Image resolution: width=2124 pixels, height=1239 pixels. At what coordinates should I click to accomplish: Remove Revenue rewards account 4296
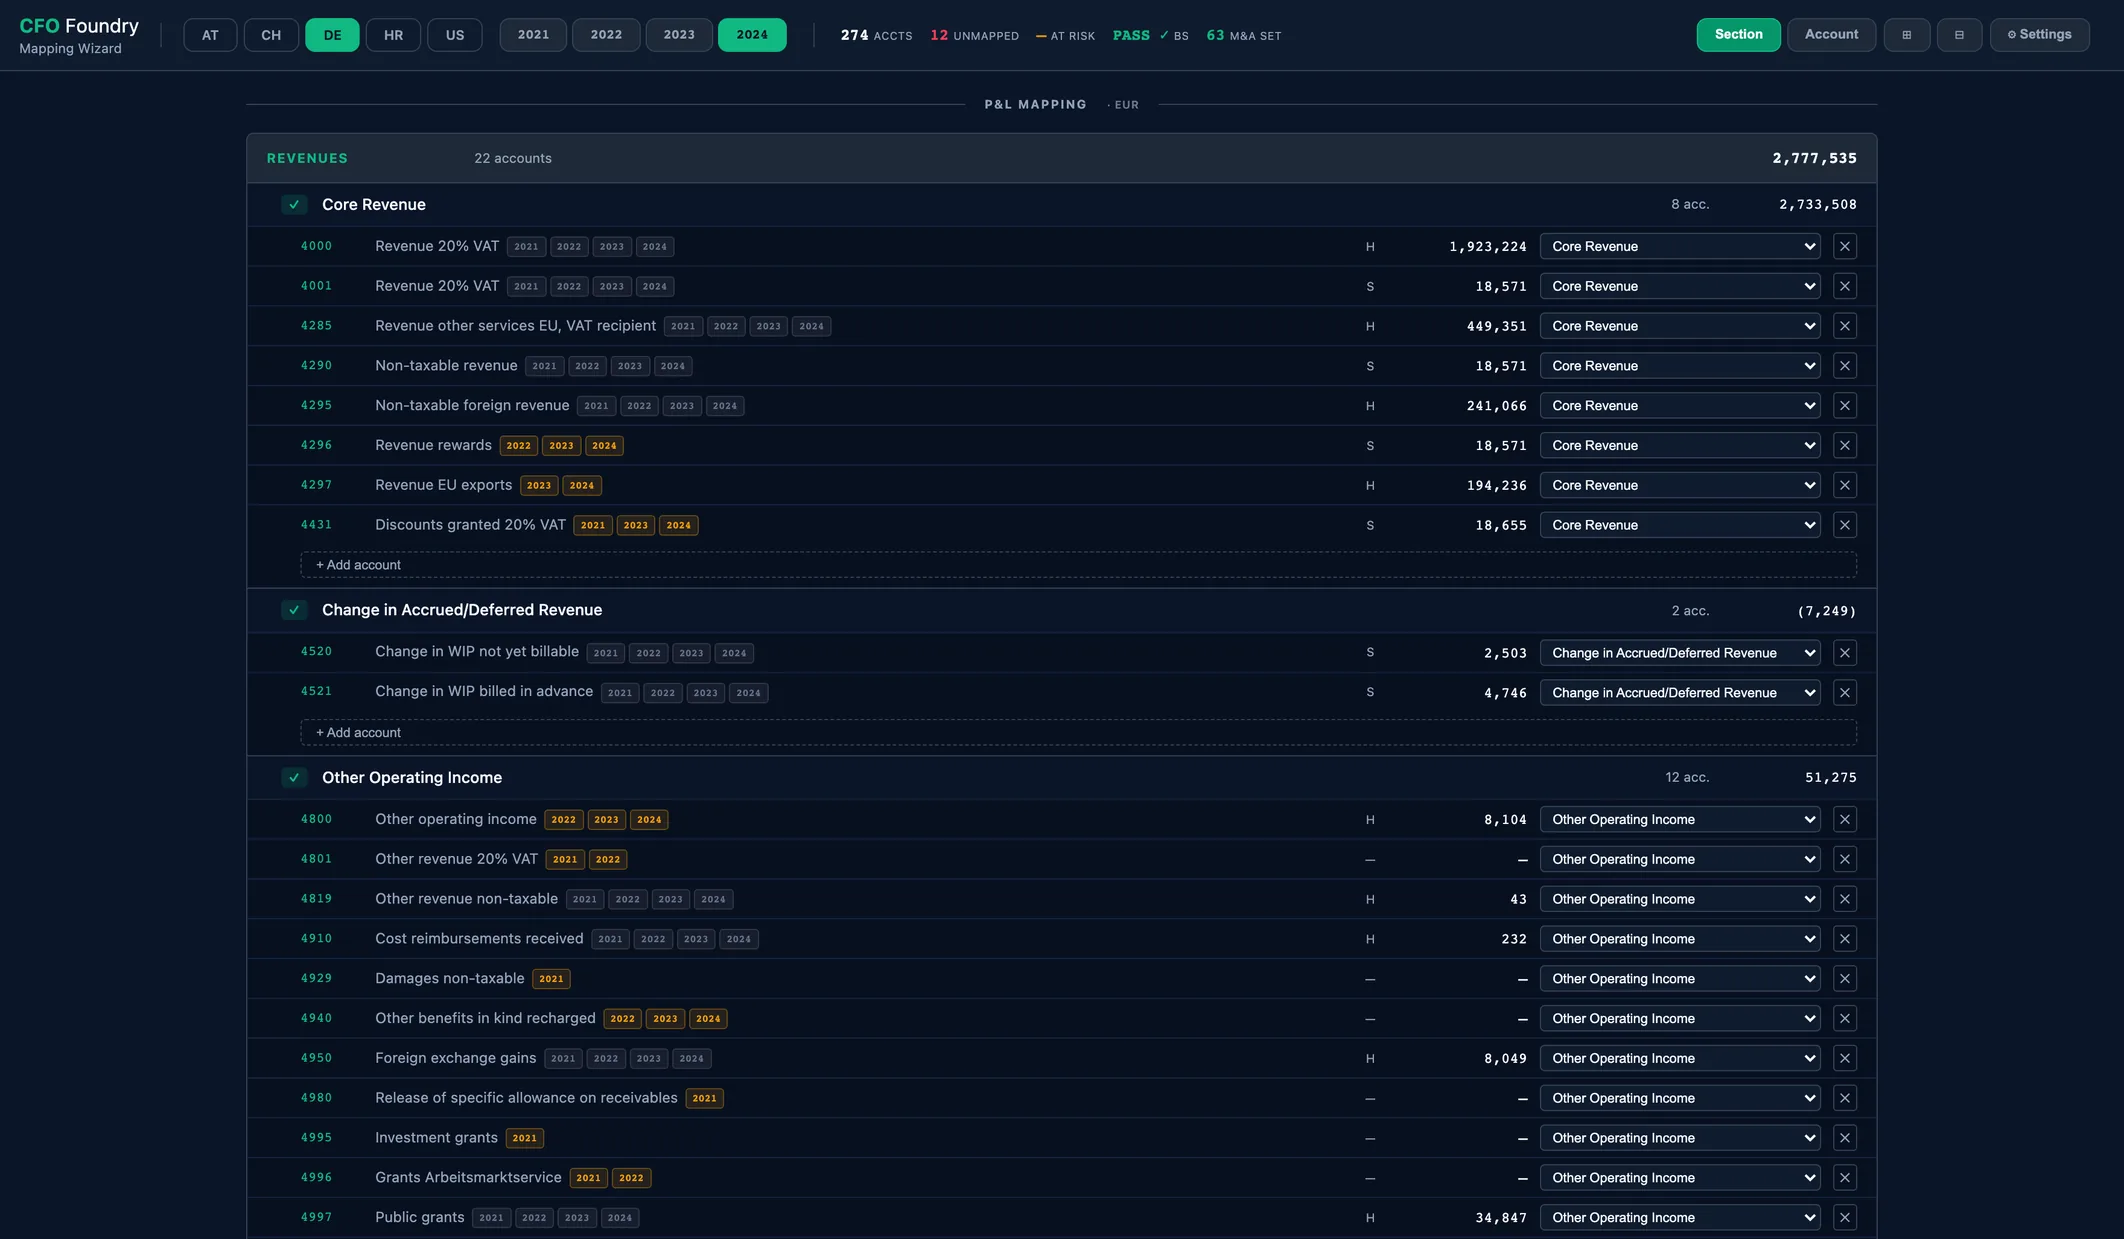click(1845, 445)
